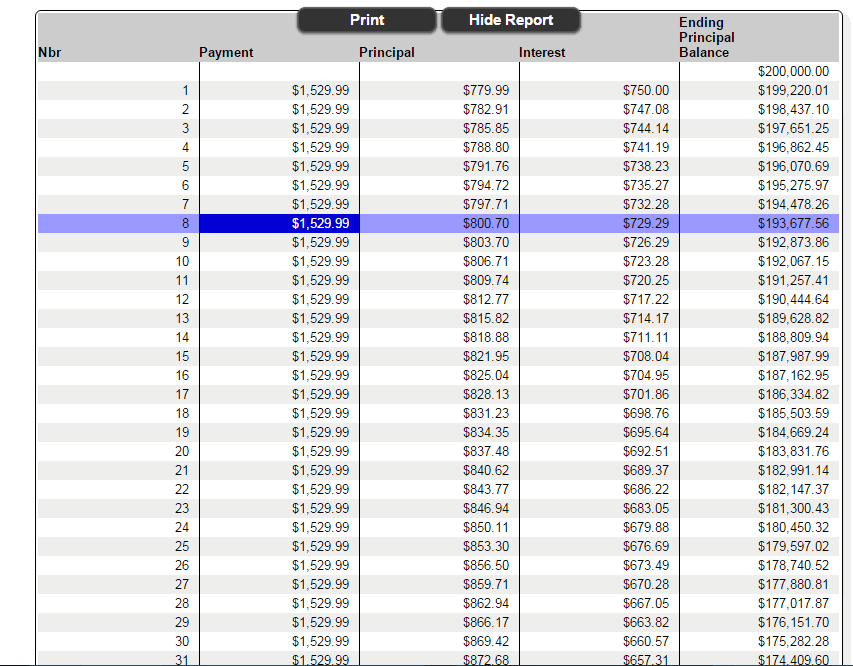The width and height of the screenshot is (853, 666).
Task: Click ending balance $198,437.10
Action: pos(793,109)
